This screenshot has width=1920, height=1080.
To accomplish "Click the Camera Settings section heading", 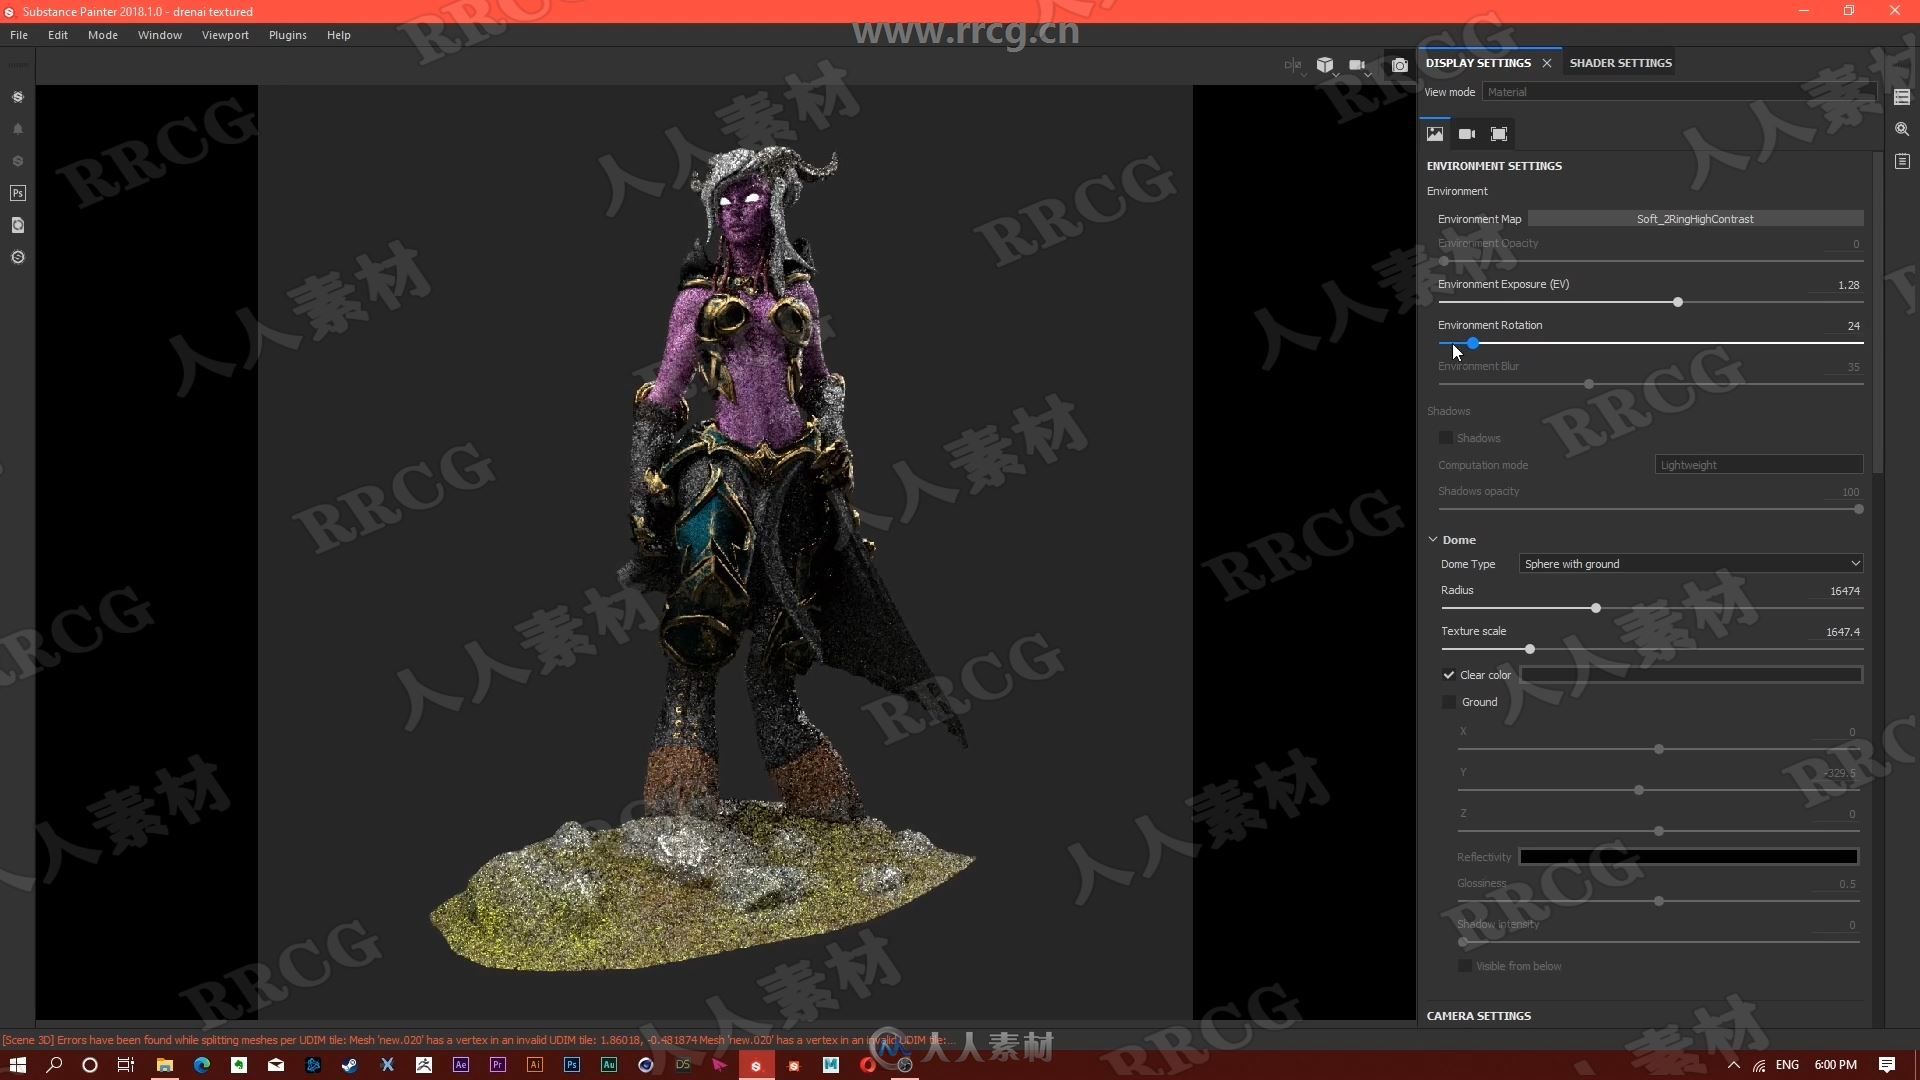I will 1478,1016.
